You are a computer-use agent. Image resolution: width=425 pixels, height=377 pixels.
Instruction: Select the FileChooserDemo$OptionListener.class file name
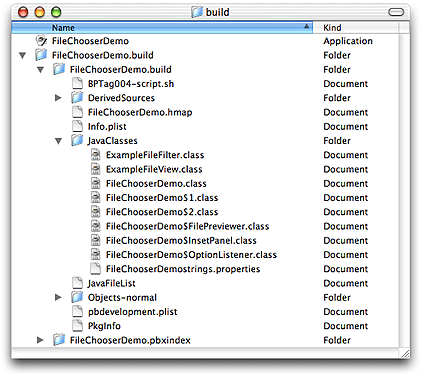coord(191,255)
